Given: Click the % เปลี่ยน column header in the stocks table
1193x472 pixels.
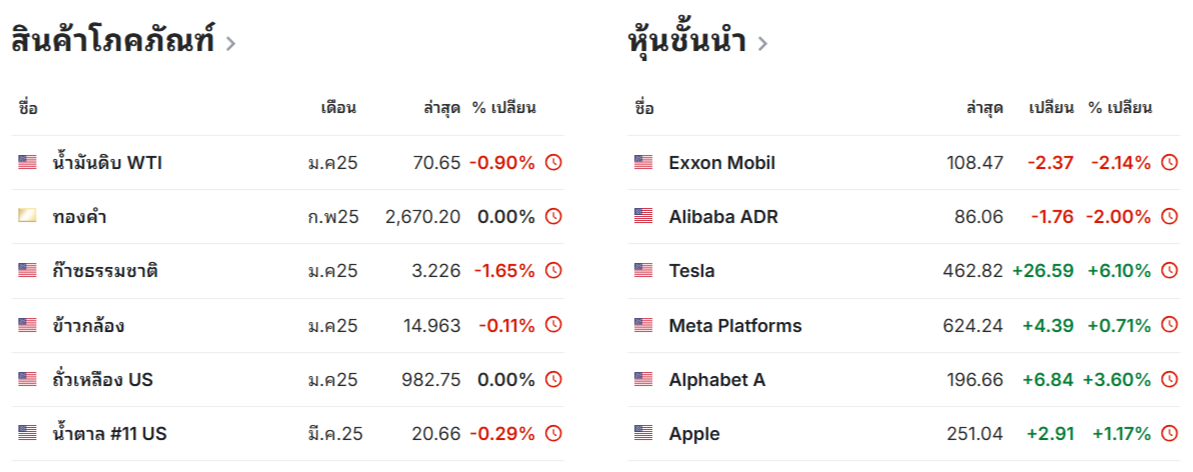Looking at the screenshot, I should 1120,108.
